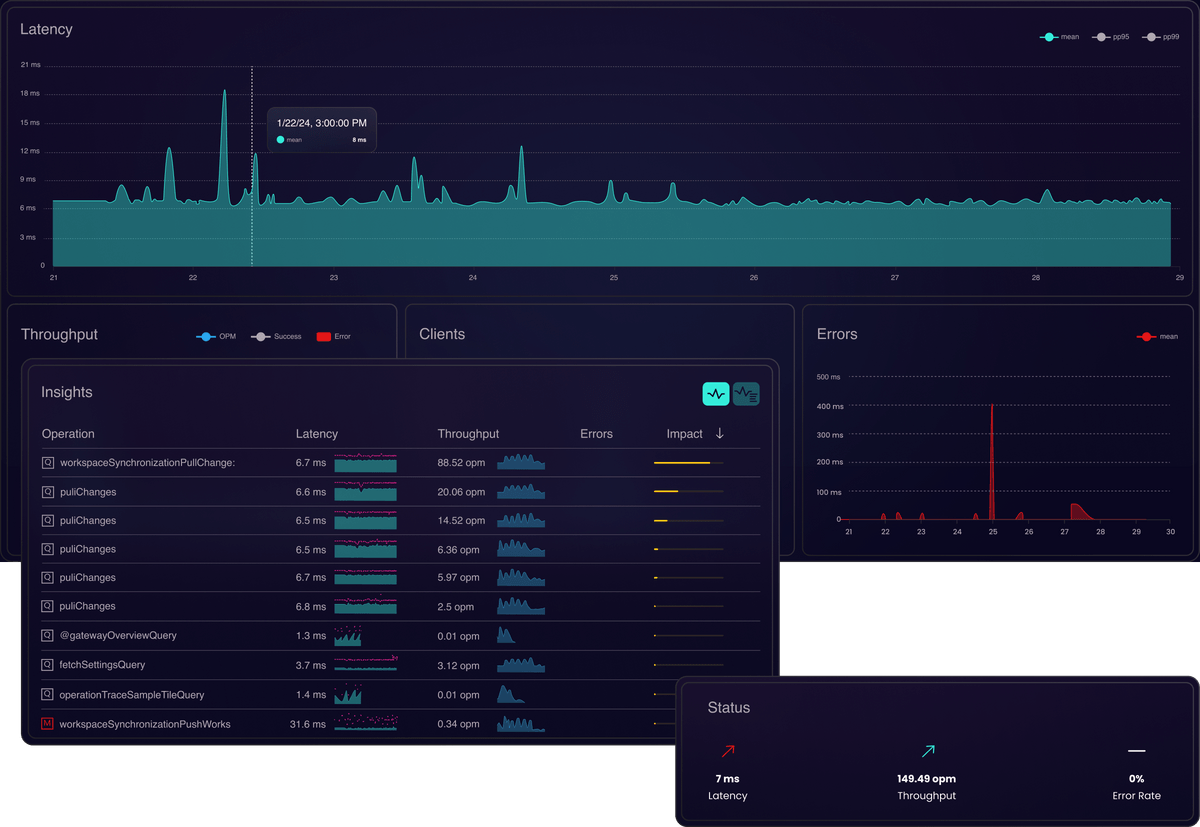
Task: Click the tooltip showing 1/22/24, 3:00:00 PM
Action: point(321,130)
